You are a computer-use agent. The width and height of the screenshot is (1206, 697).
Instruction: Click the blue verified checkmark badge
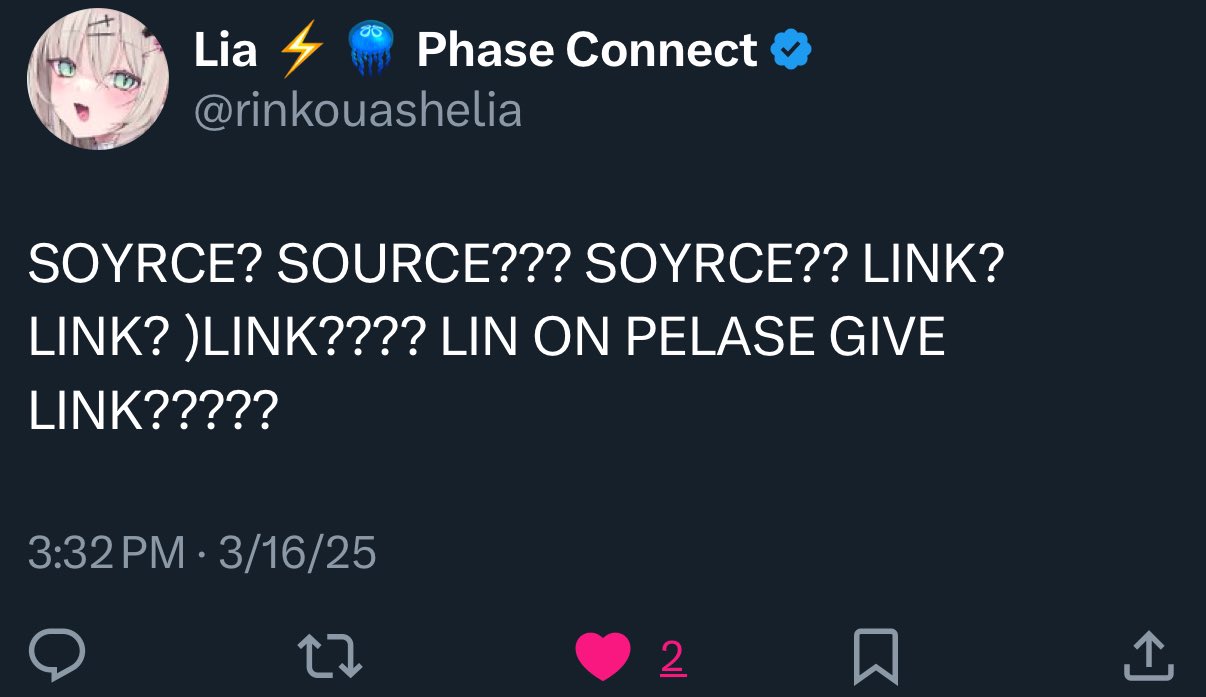pos(793,50)
